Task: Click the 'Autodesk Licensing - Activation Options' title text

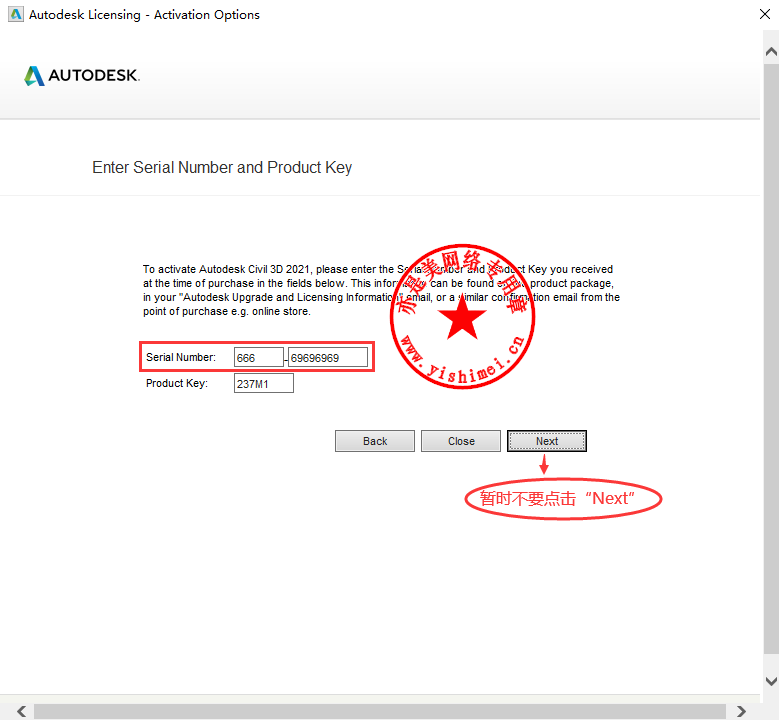Action: pos(144,15)
